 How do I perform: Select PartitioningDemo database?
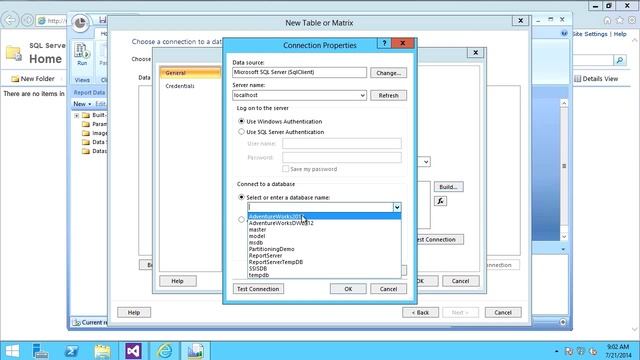click(324, 249)
